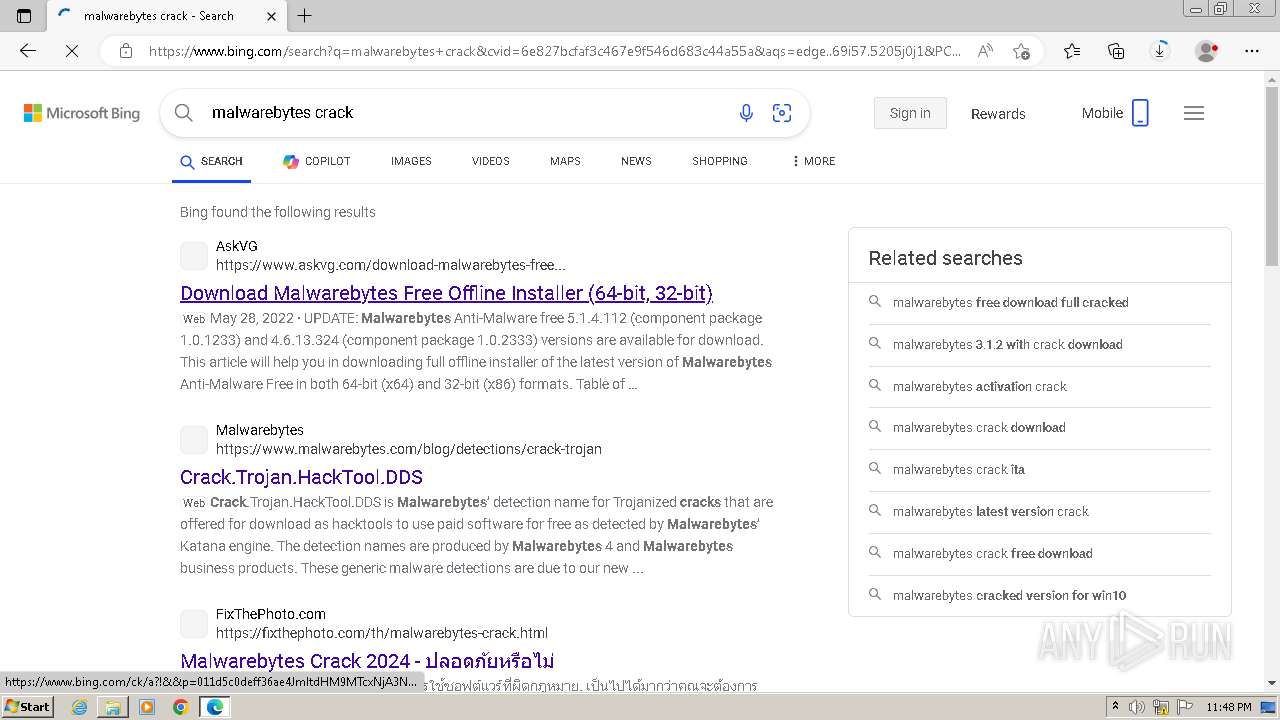Image resolution: width=1280 pixels, height=720 pixels.
Task: Click the askvg.com result URL
Action: click(x=391, y=265)
